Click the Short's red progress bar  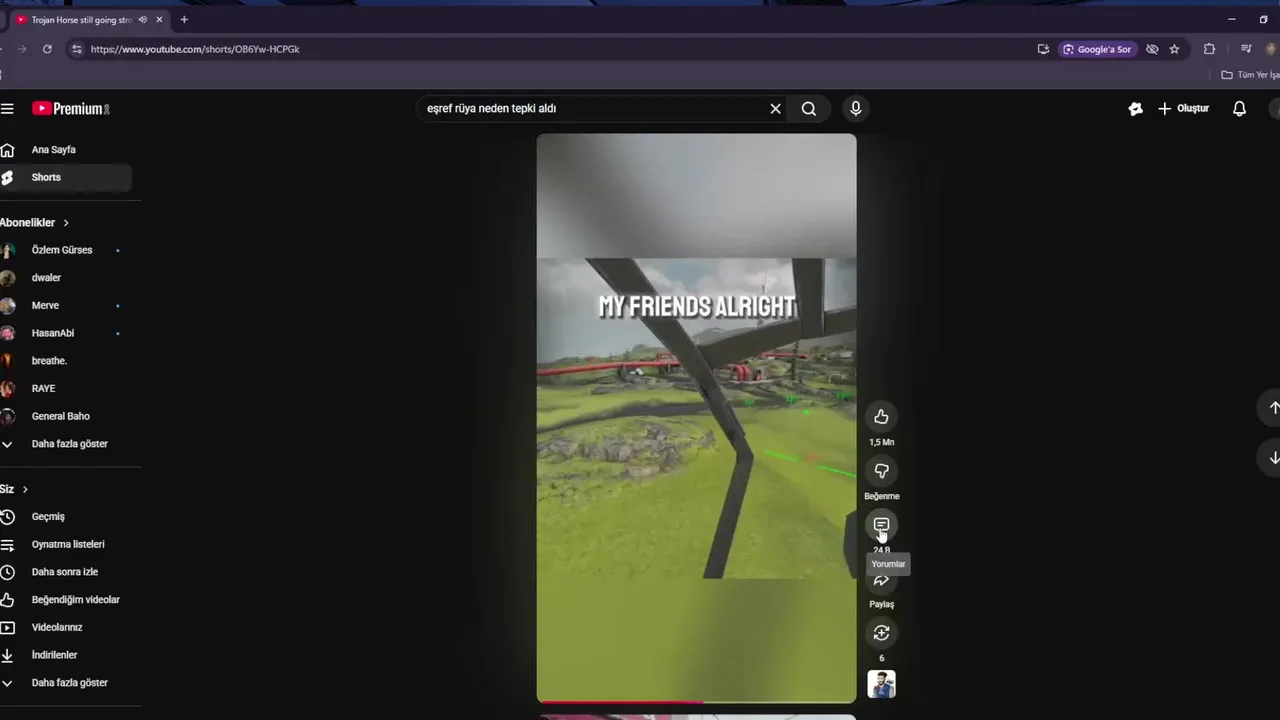click(696, 702)
